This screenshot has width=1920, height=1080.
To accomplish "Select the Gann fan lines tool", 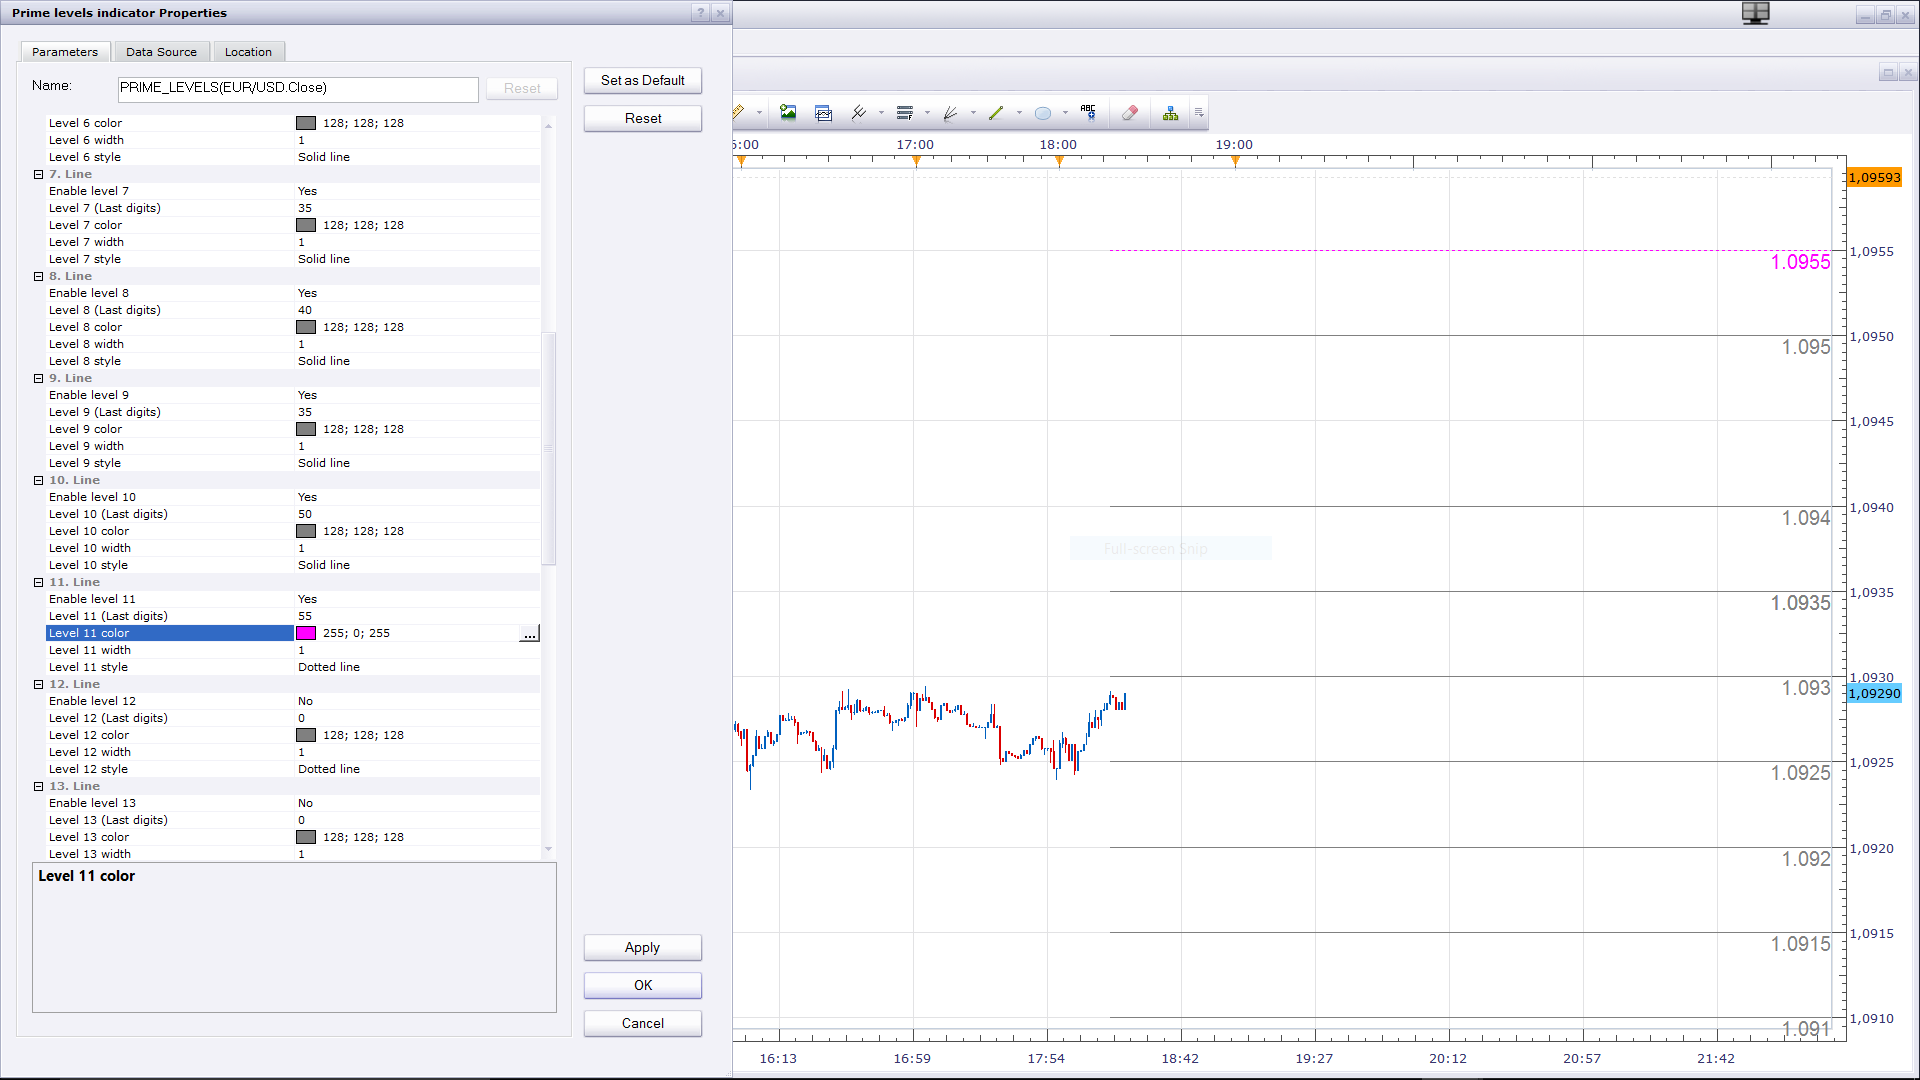I will (x=950, y=113).
